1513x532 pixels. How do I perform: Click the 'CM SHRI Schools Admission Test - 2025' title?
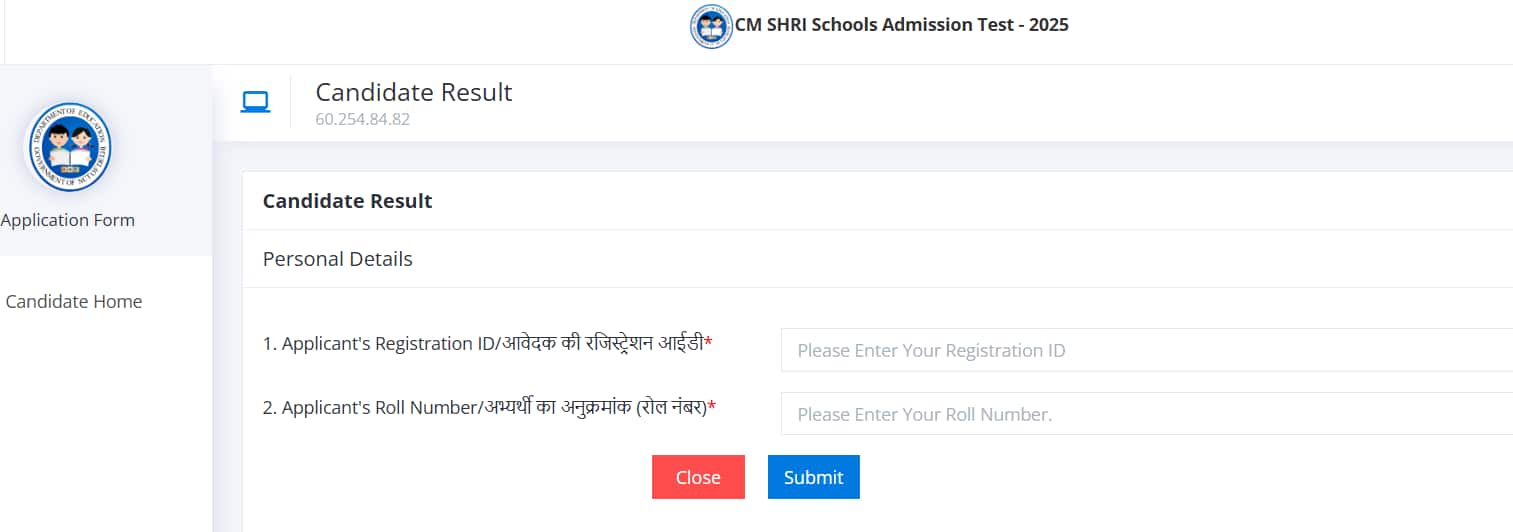click(x=902, y=25)
